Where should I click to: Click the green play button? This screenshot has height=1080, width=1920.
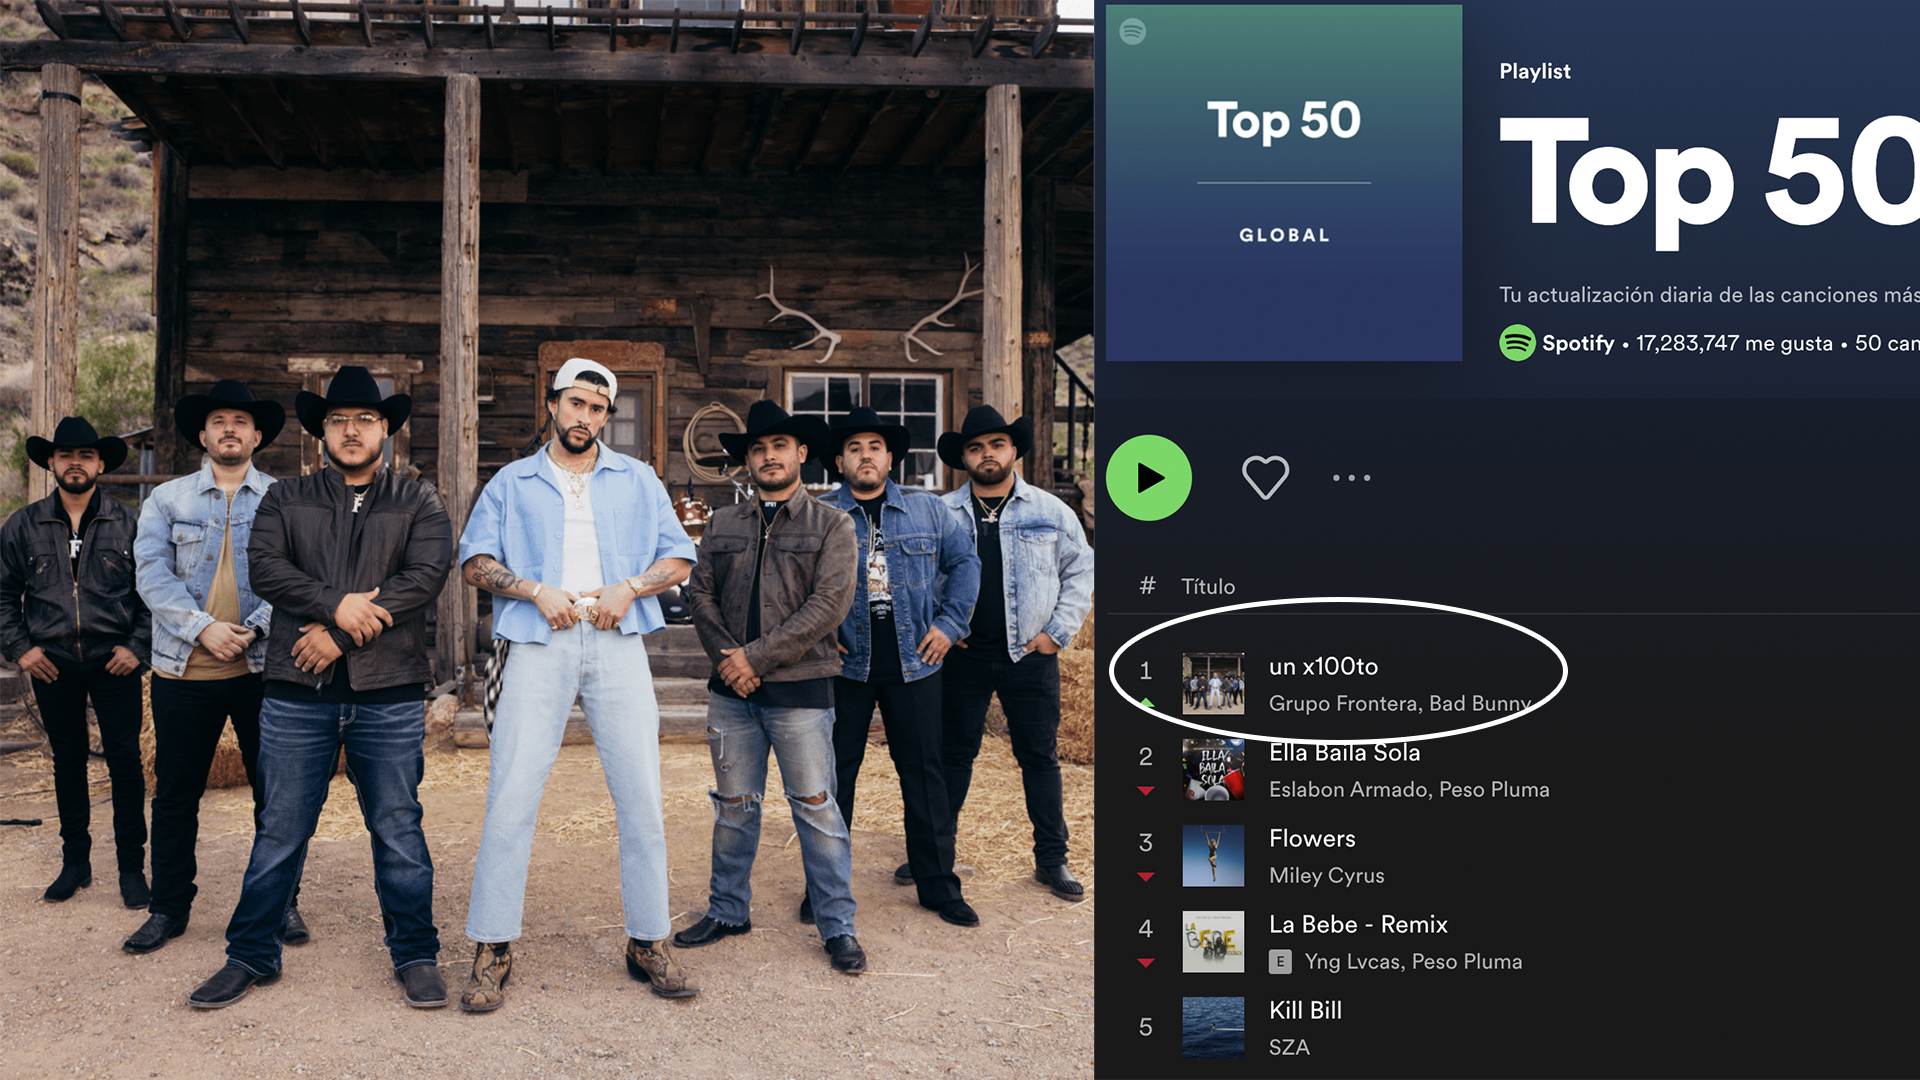point(1149,478)
